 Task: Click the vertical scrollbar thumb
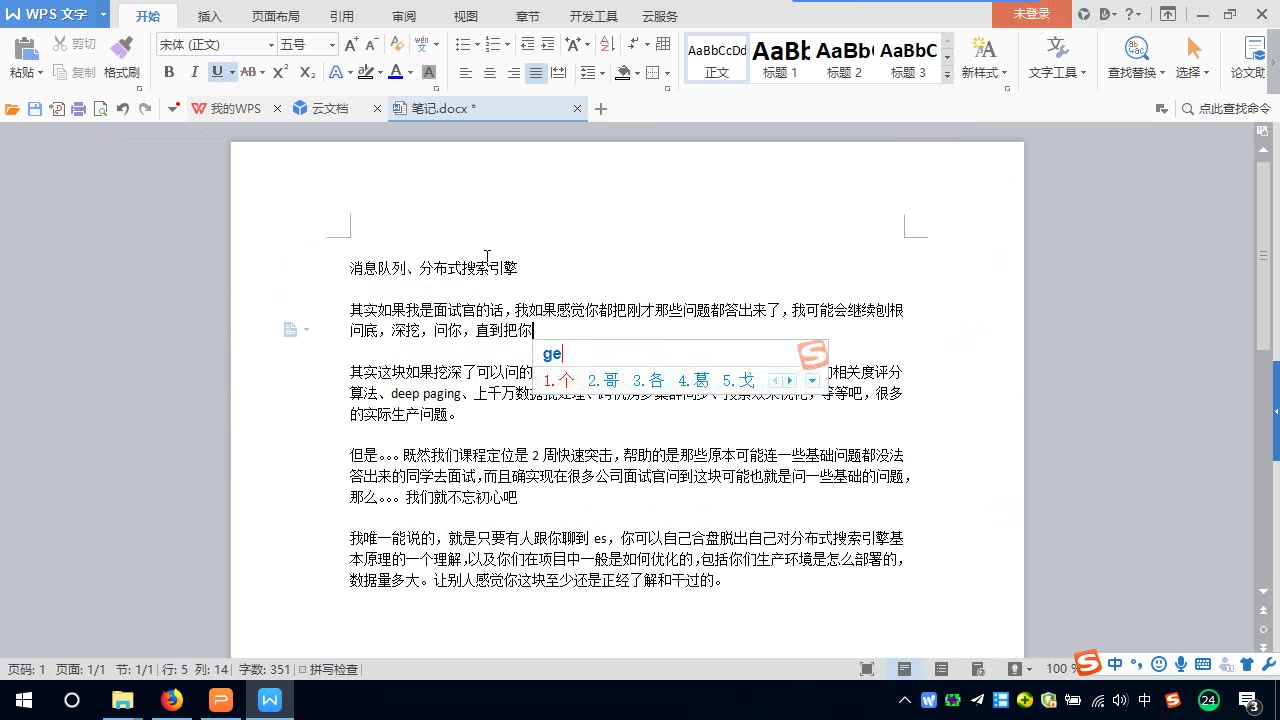[1264, 255]
